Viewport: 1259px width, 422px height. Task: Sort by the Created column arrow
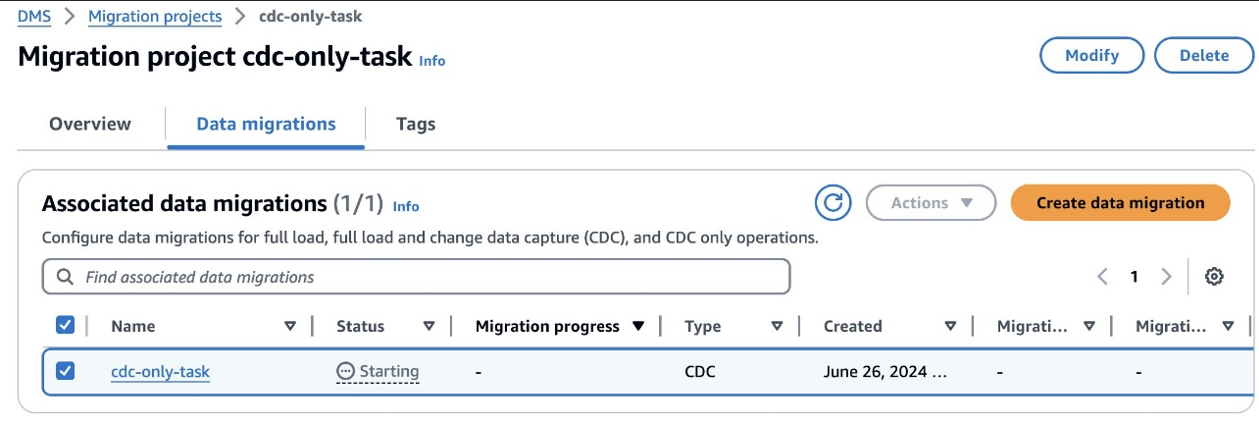pos(950,326)
